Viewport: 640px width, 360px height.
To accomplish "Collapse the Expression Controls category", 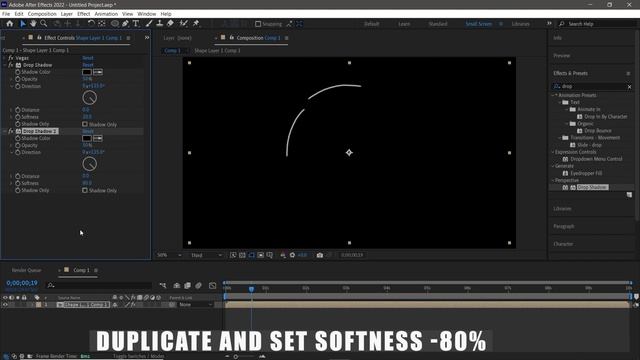I will coord(553,152).
